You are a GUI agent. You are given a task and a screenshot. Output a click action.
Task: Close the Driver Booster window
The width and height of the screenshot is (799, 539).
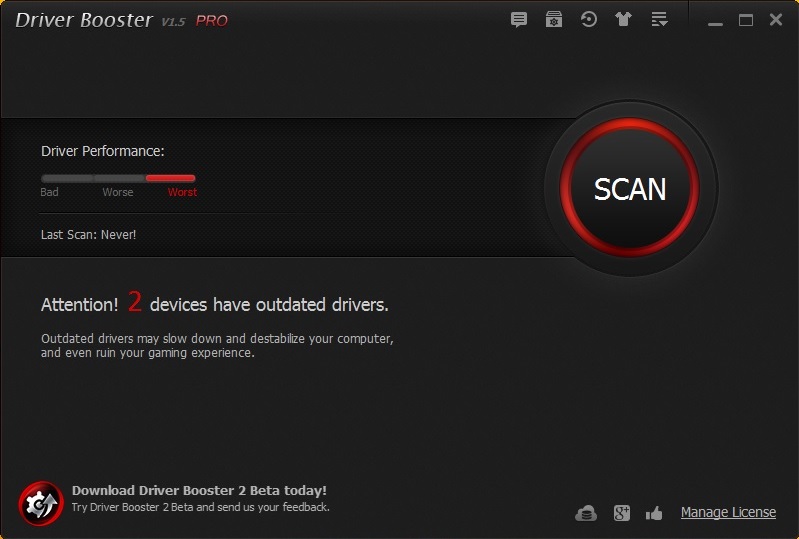(x=775, y=20)
